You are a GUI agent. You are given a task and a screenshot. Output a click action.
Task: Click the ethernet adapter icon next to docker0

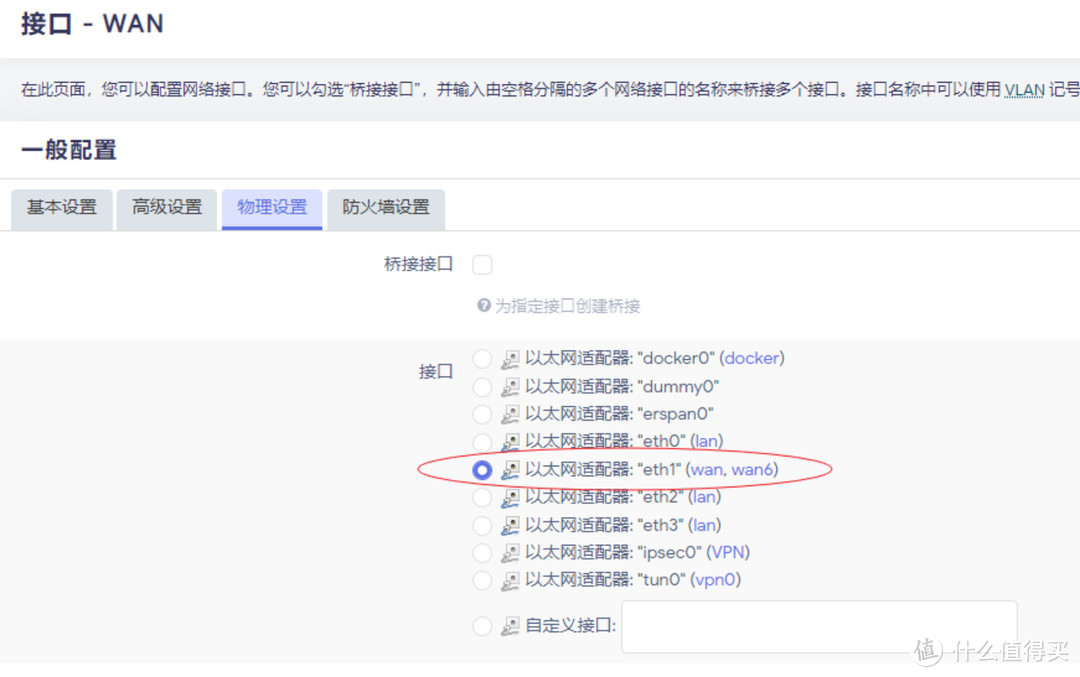510,357
